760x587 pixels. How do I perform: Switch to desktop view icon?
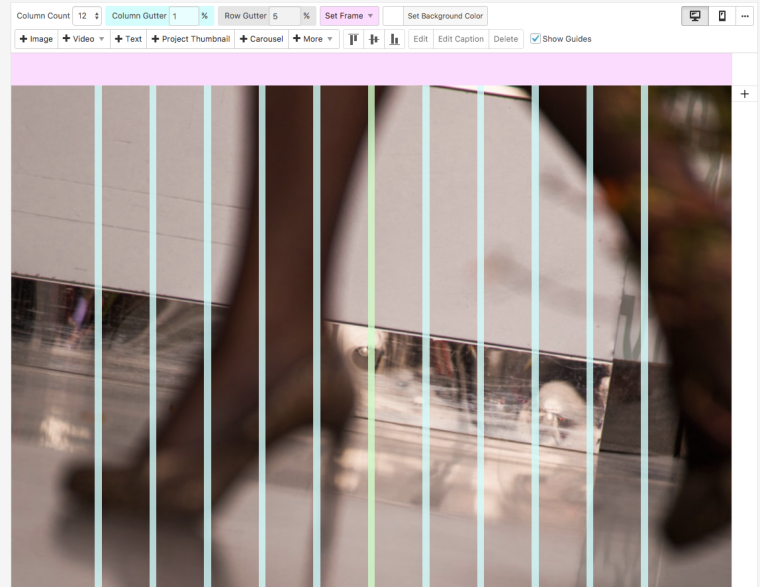[x=695, y=16]
